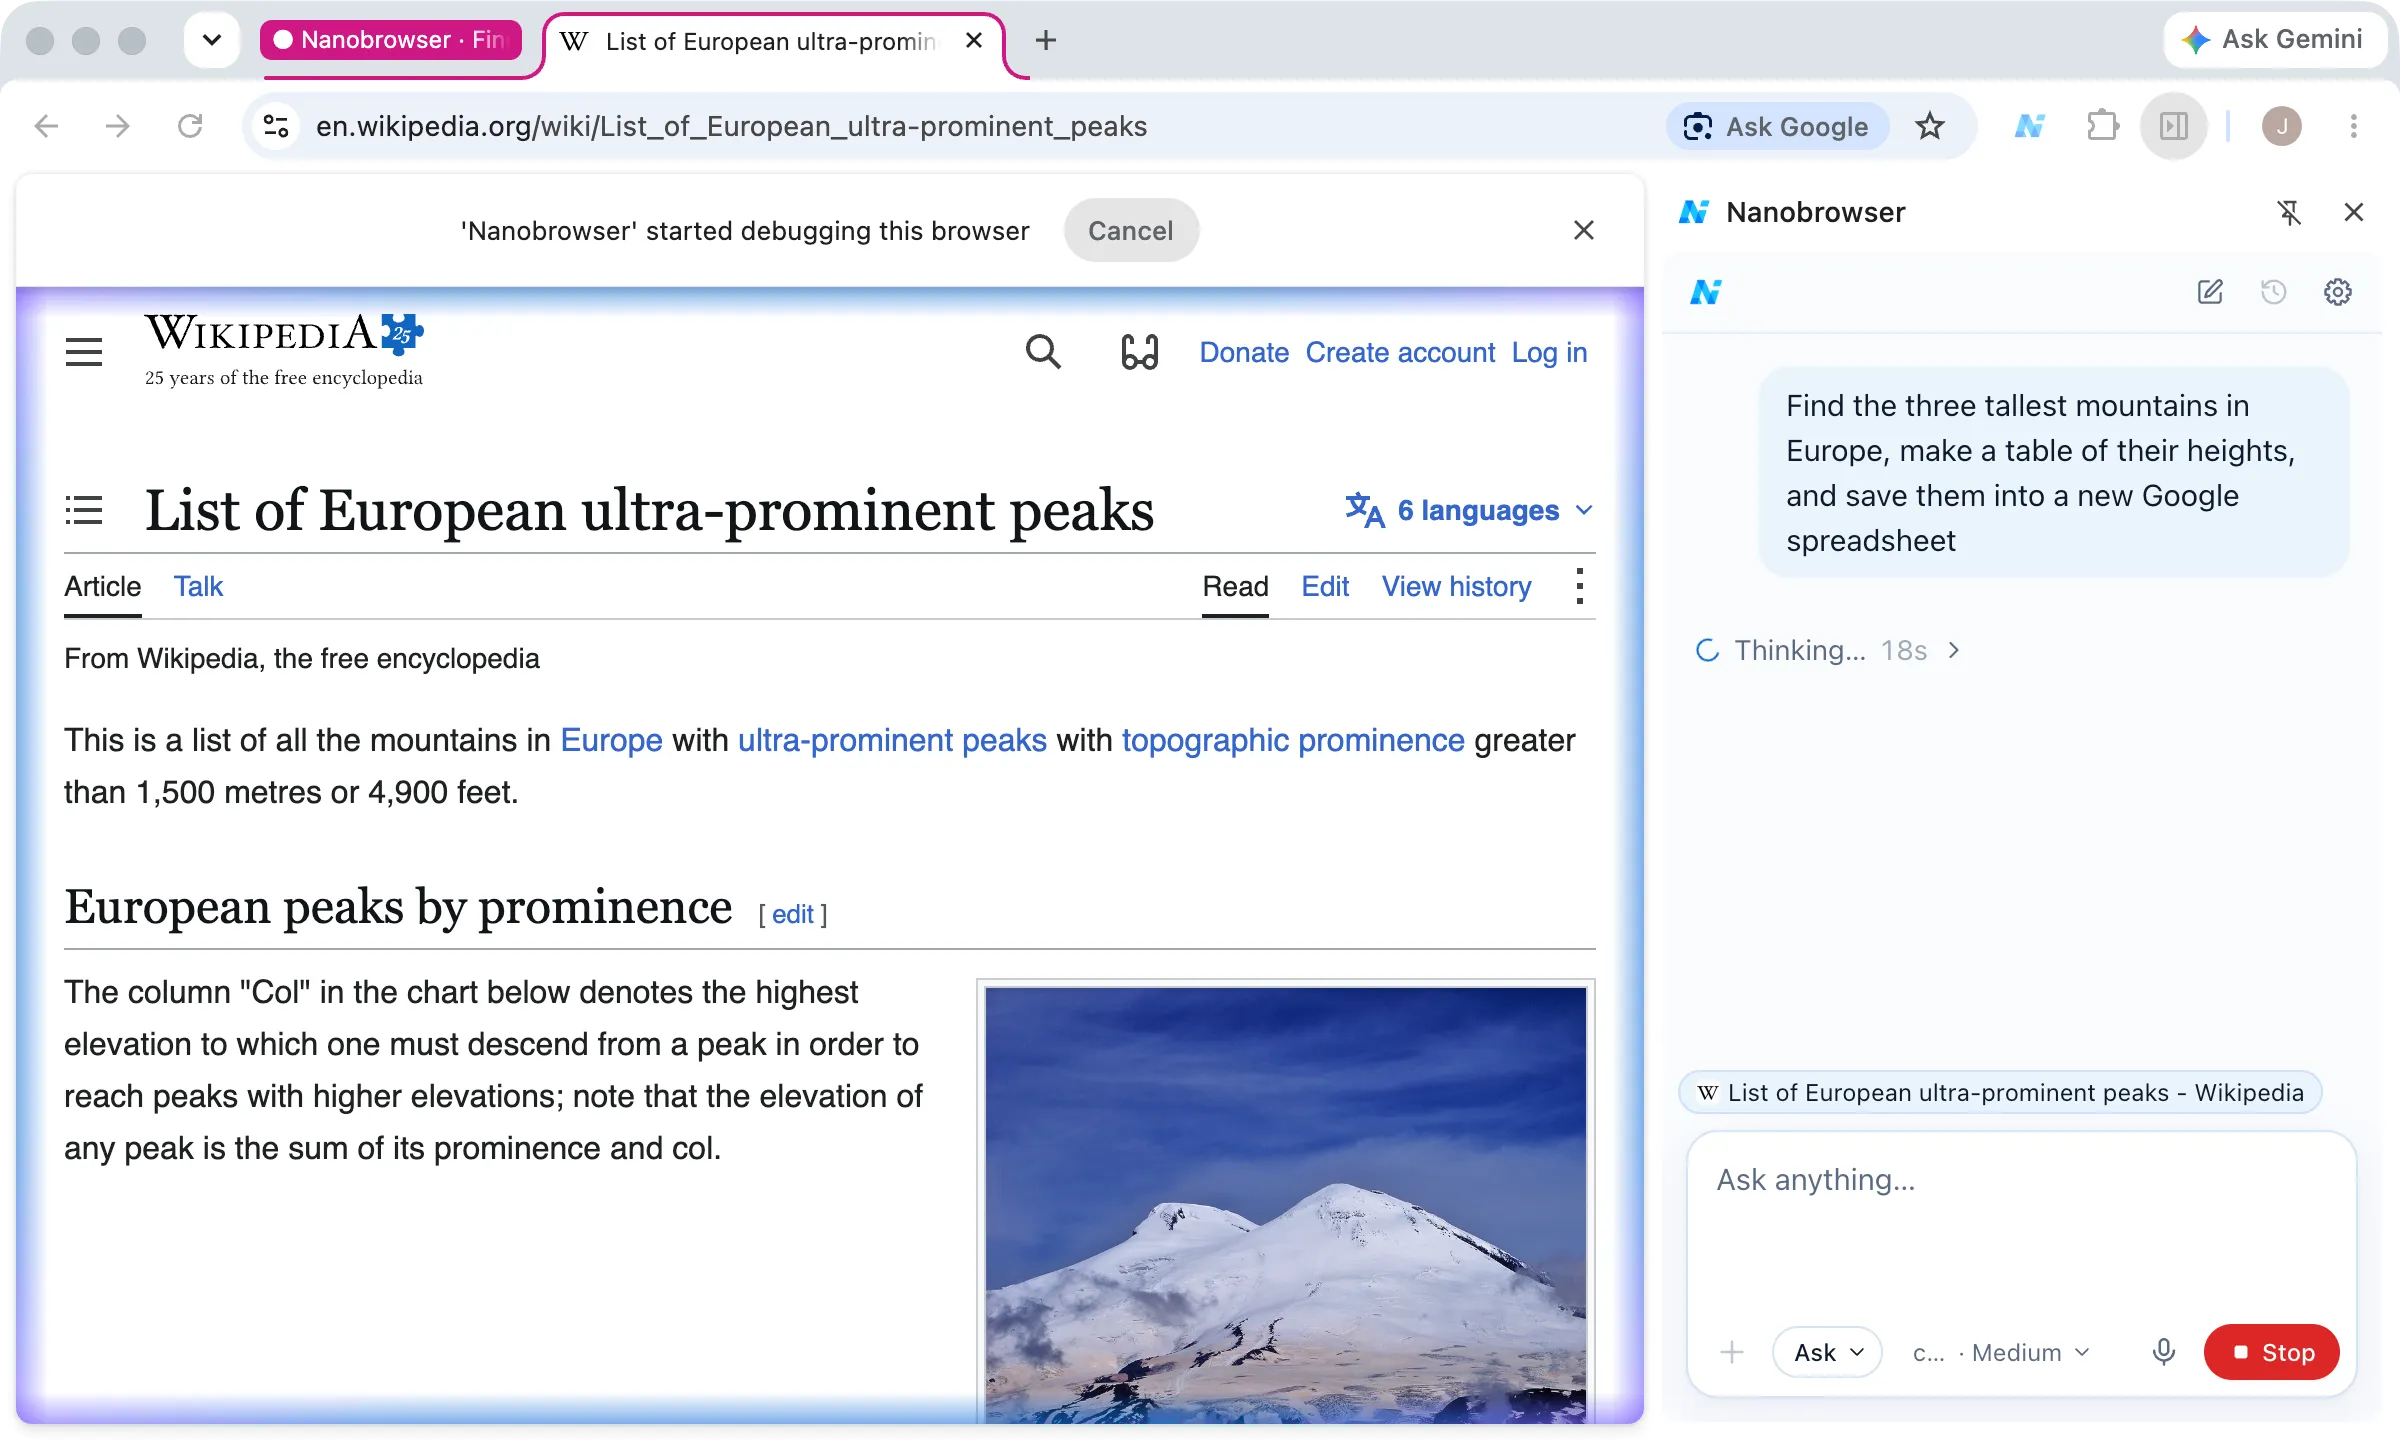Expand the Thinking... 18s details

[x=1828, y=650]
